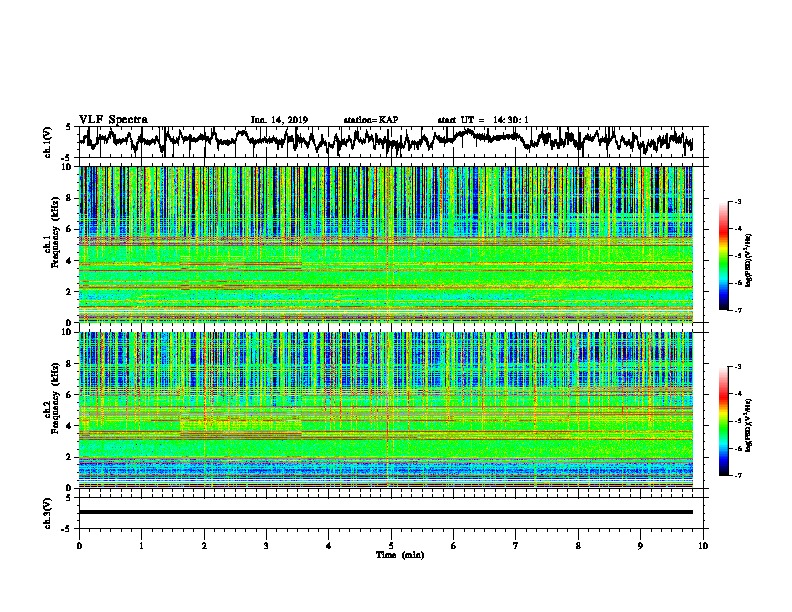Click the ch.1 colorbar log(PSD) unit label
This screenshot has height=612, width=792.
pos(749,261)
